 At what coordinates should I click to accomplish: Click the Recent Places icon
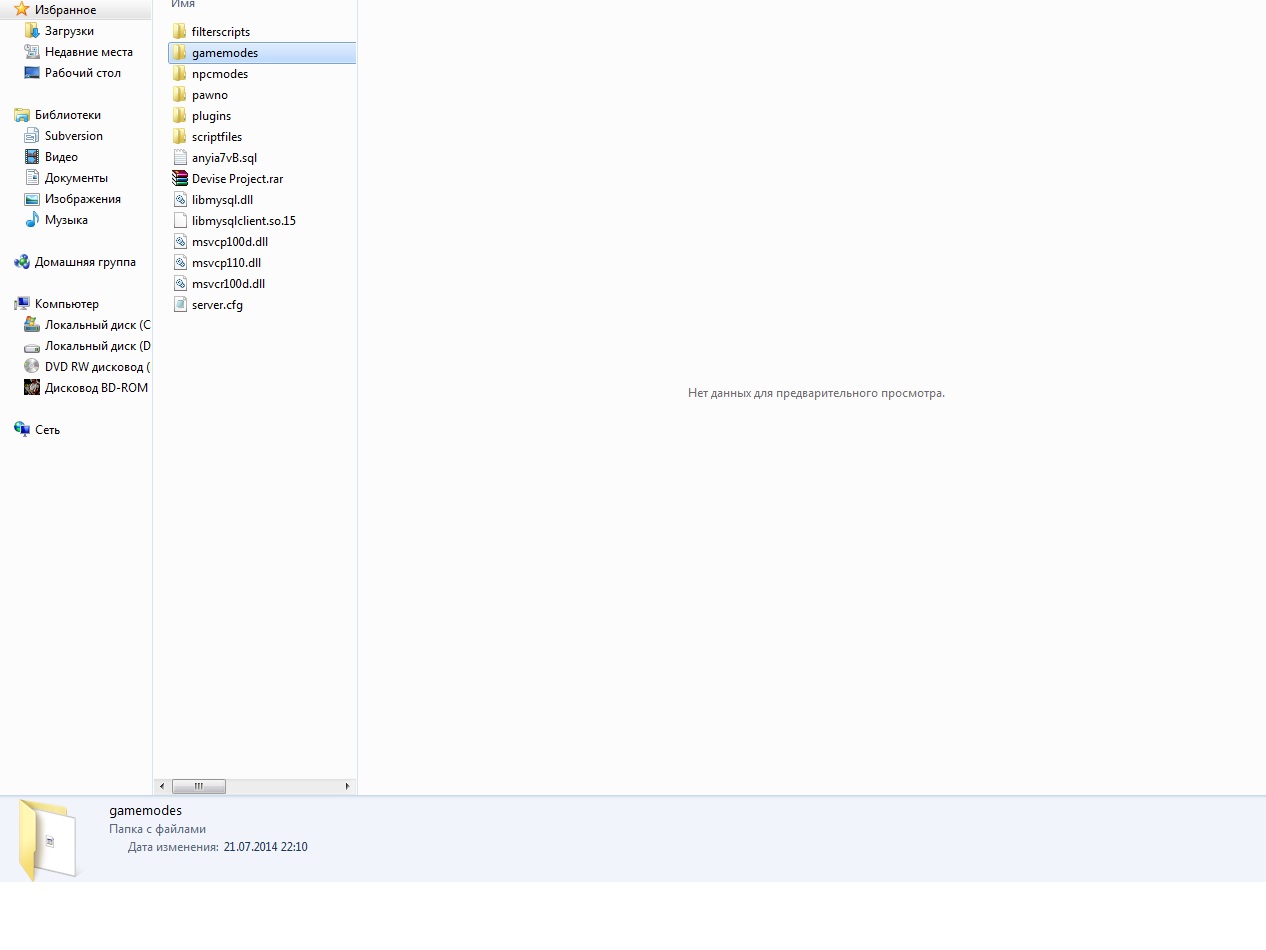pyautogui.click(x=32, y=51)
